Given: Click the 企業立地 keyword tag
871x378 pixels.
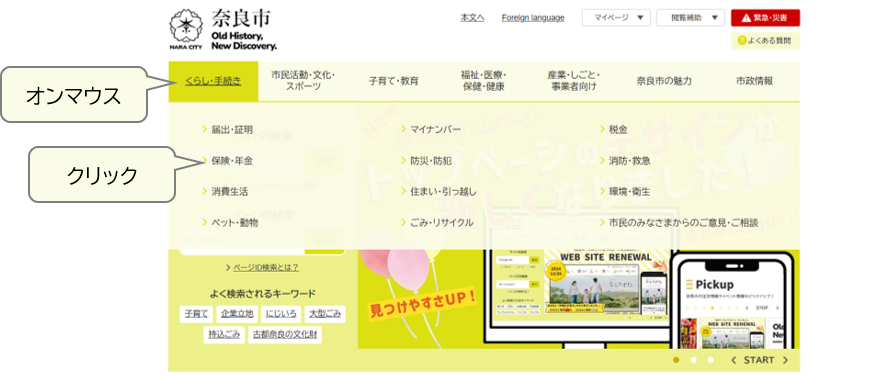Looking at the screenshot, I should pos(237,314).
